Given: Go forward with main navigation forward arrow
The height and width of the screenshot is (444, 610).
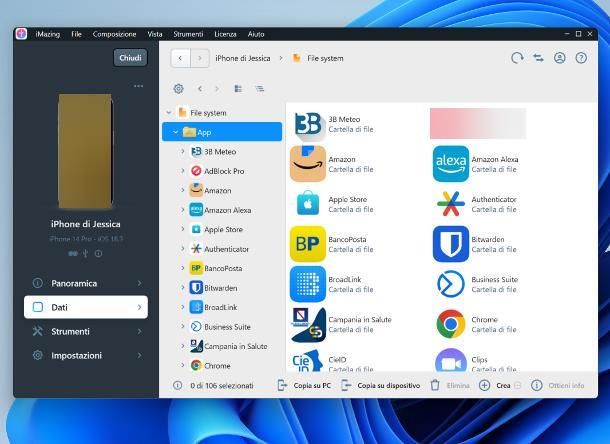Looking at the screenshot, I should (200, 58).
